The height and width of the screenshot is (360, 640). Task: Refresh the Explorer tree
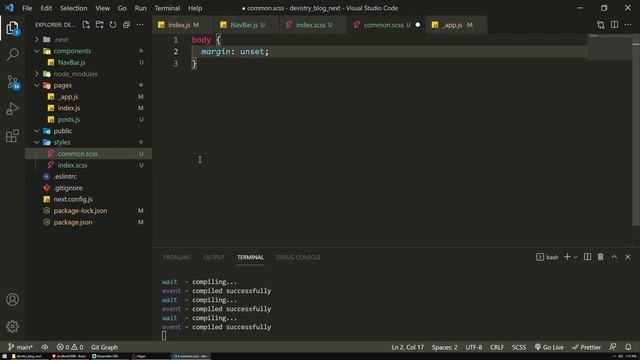113,25
